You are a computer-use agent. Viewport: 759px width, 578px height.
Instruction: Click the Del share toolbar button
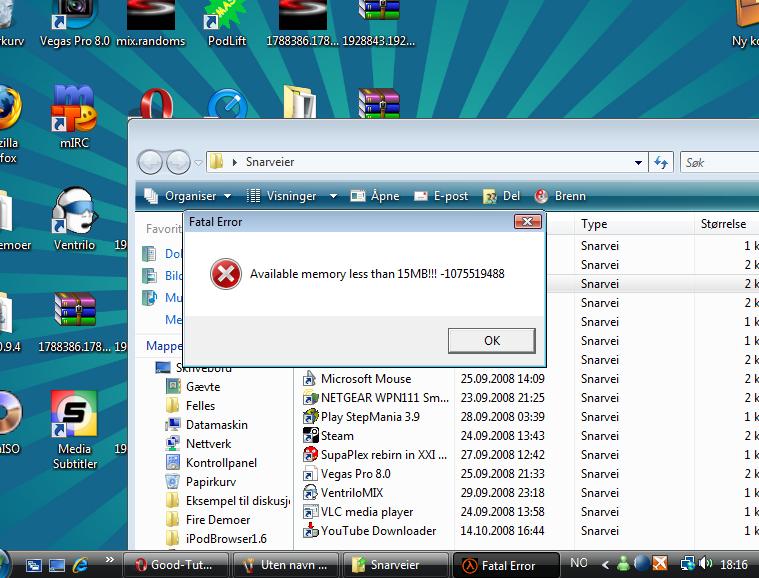[501, 196]
